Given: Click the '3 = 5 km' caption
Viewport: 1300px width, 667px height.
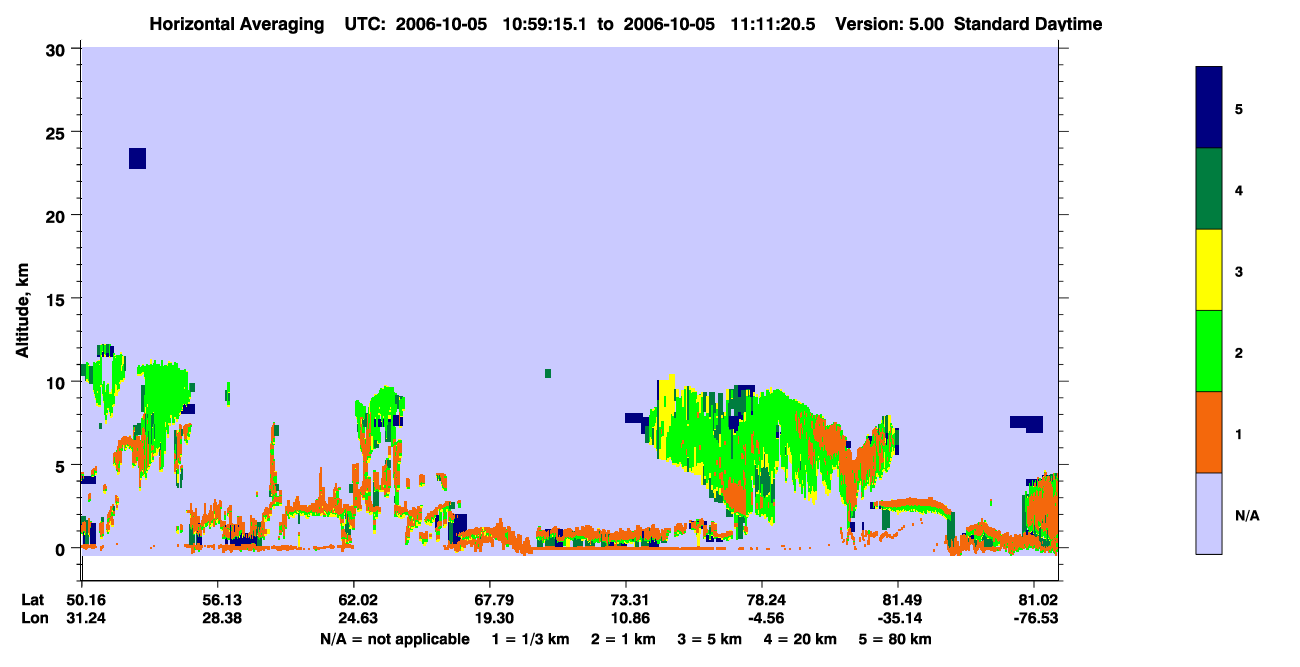Looking at the screenshot, I should tap(709, 639).
